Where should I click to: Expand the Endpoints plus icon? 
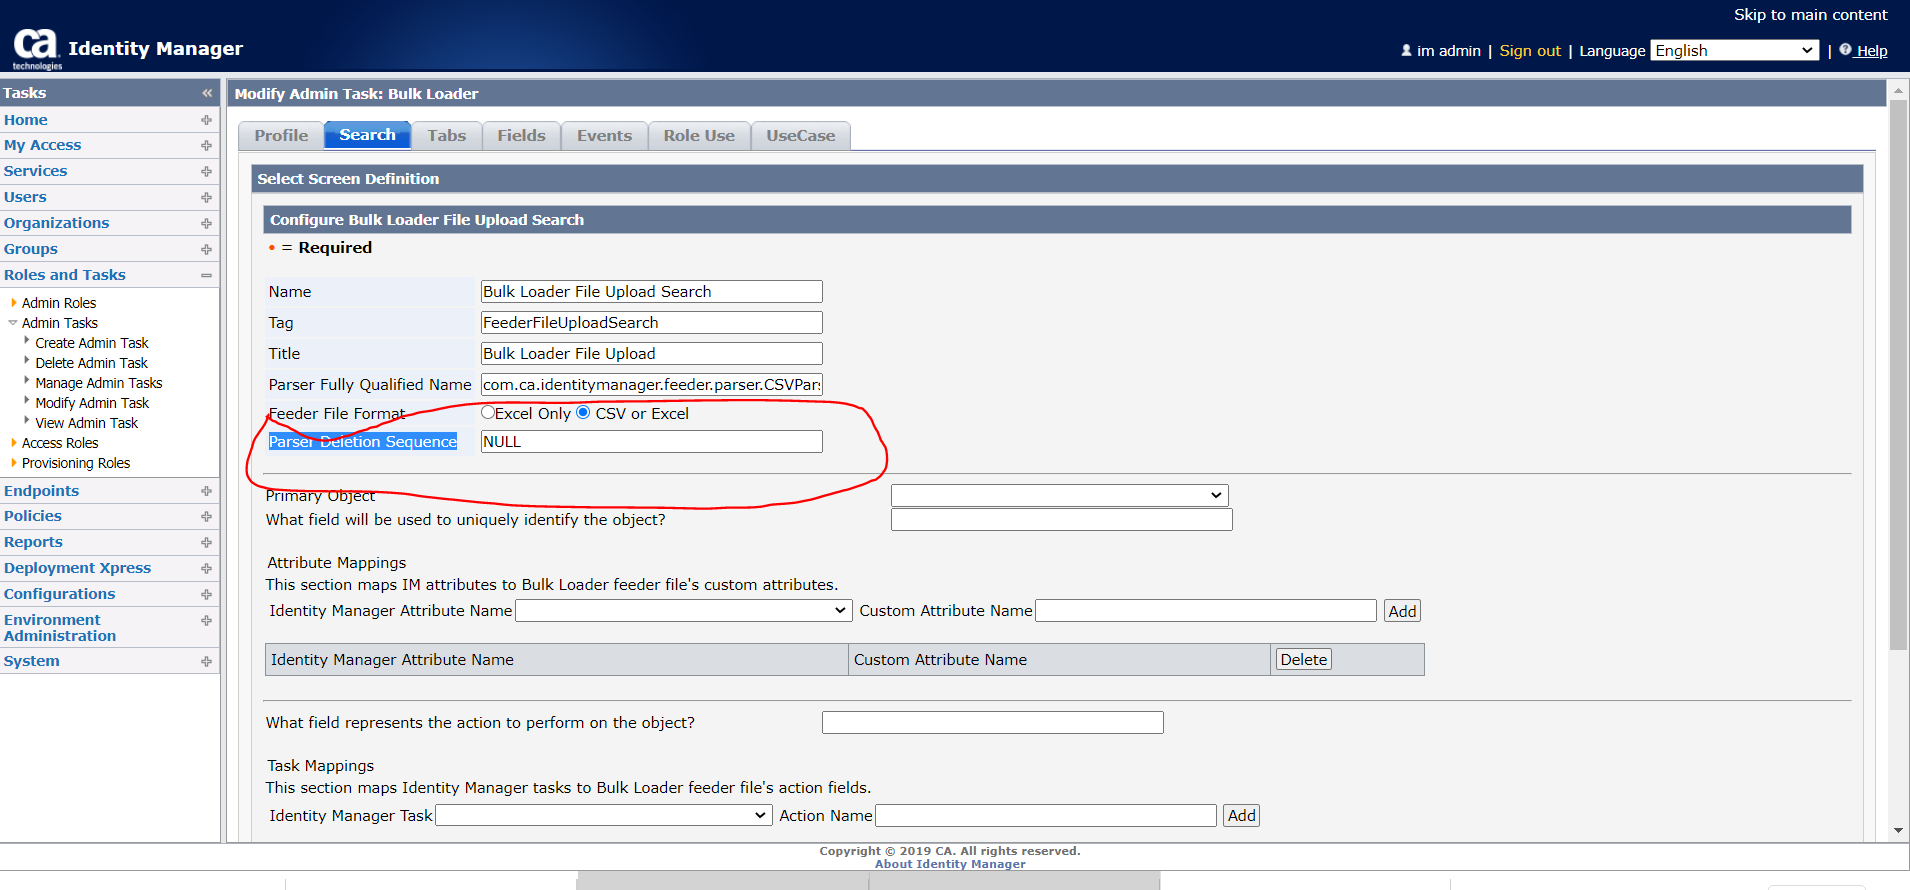[206, 491]
